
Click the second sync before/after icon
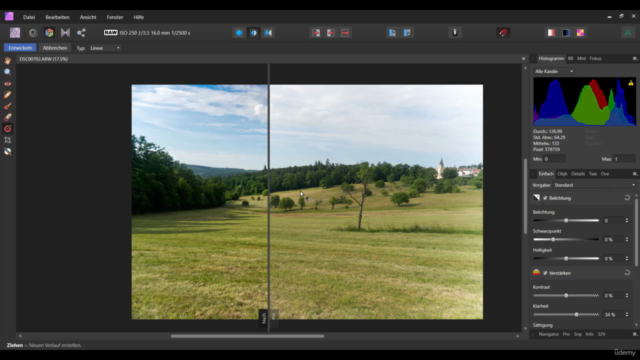pyautogui.click(x=331, y=33)
